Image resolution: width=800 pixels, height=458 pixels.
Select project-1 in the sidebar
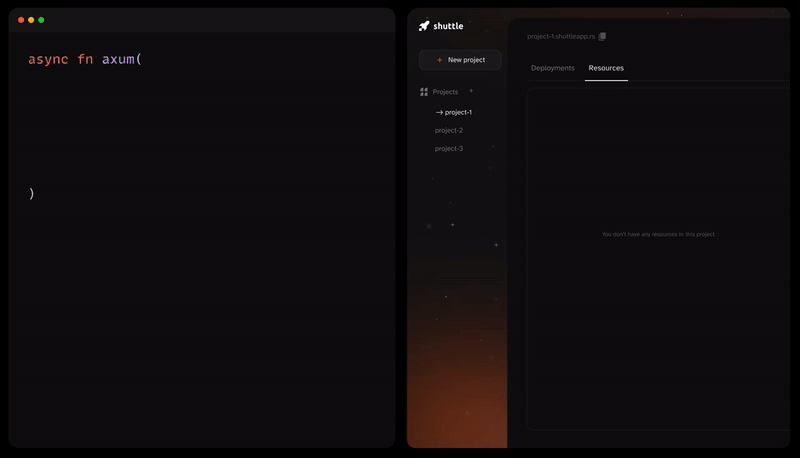coord(458,112)
